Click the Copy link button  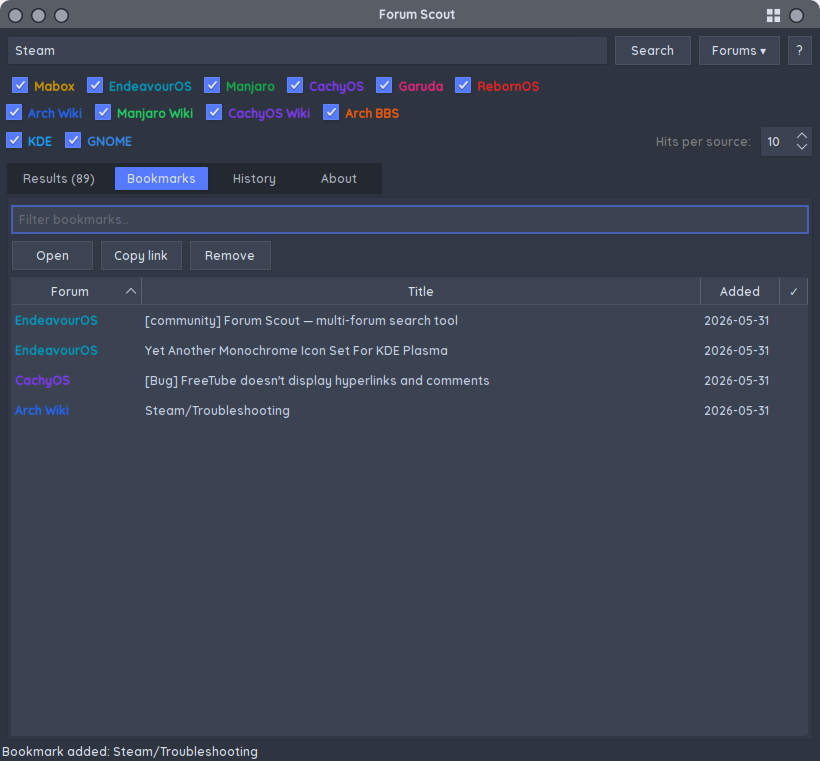click(141, 256)
